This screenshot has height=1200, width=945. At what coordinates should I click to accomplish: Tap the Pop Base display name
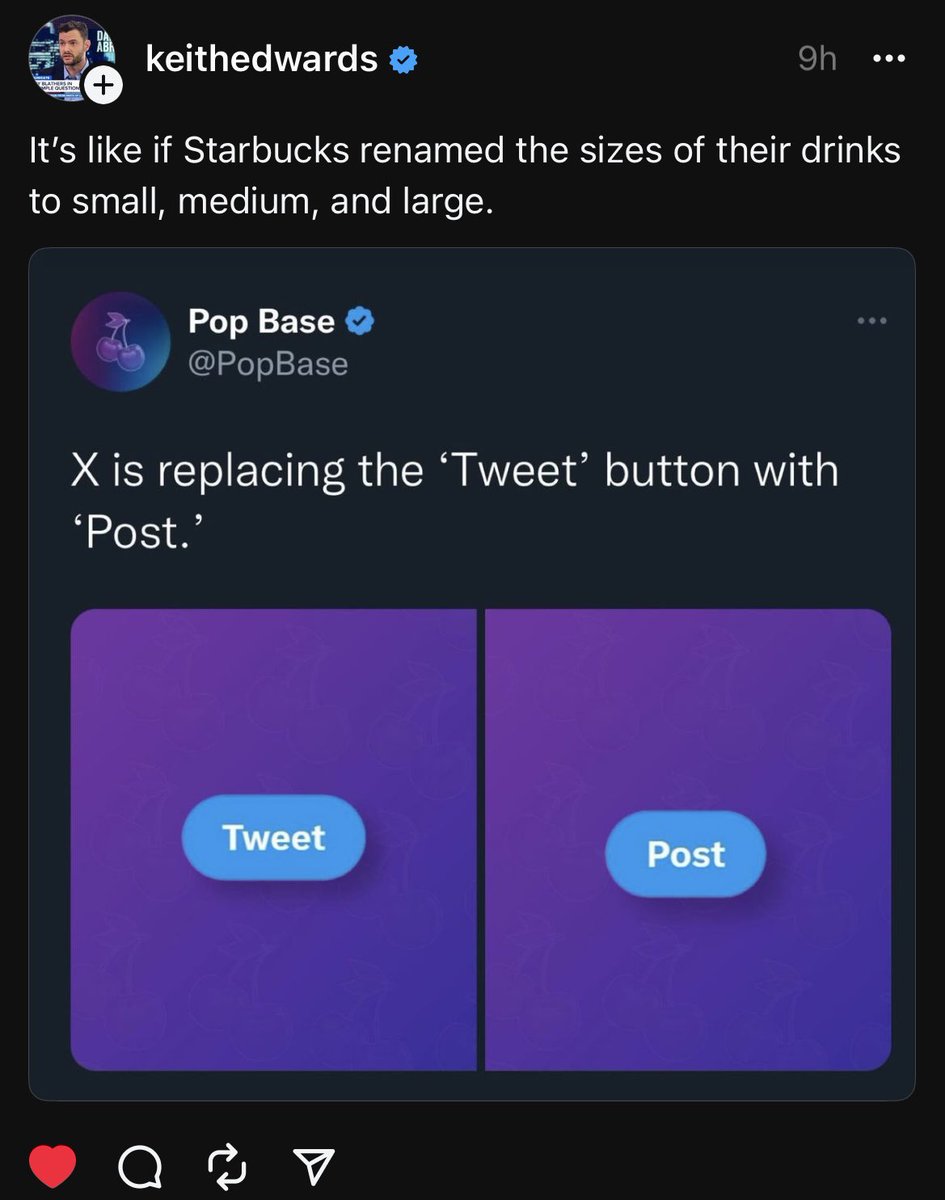tap(261, 321)
